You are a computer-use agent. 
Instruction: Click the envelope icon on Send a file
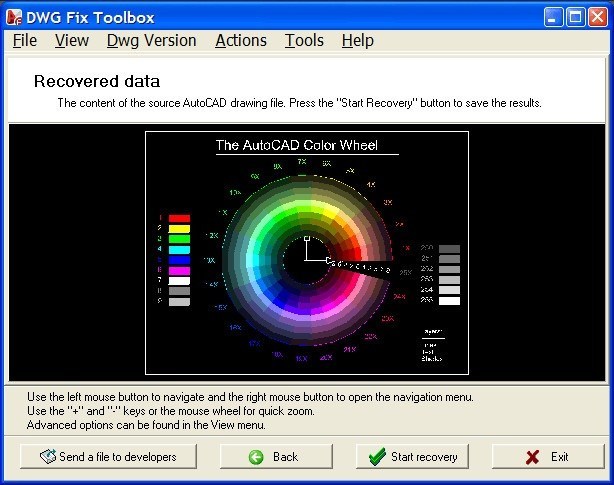(48, 456)
